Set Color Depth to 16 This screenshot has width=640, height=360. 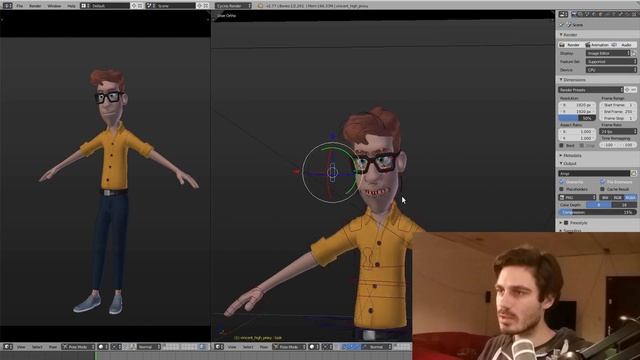click(624, 205)
